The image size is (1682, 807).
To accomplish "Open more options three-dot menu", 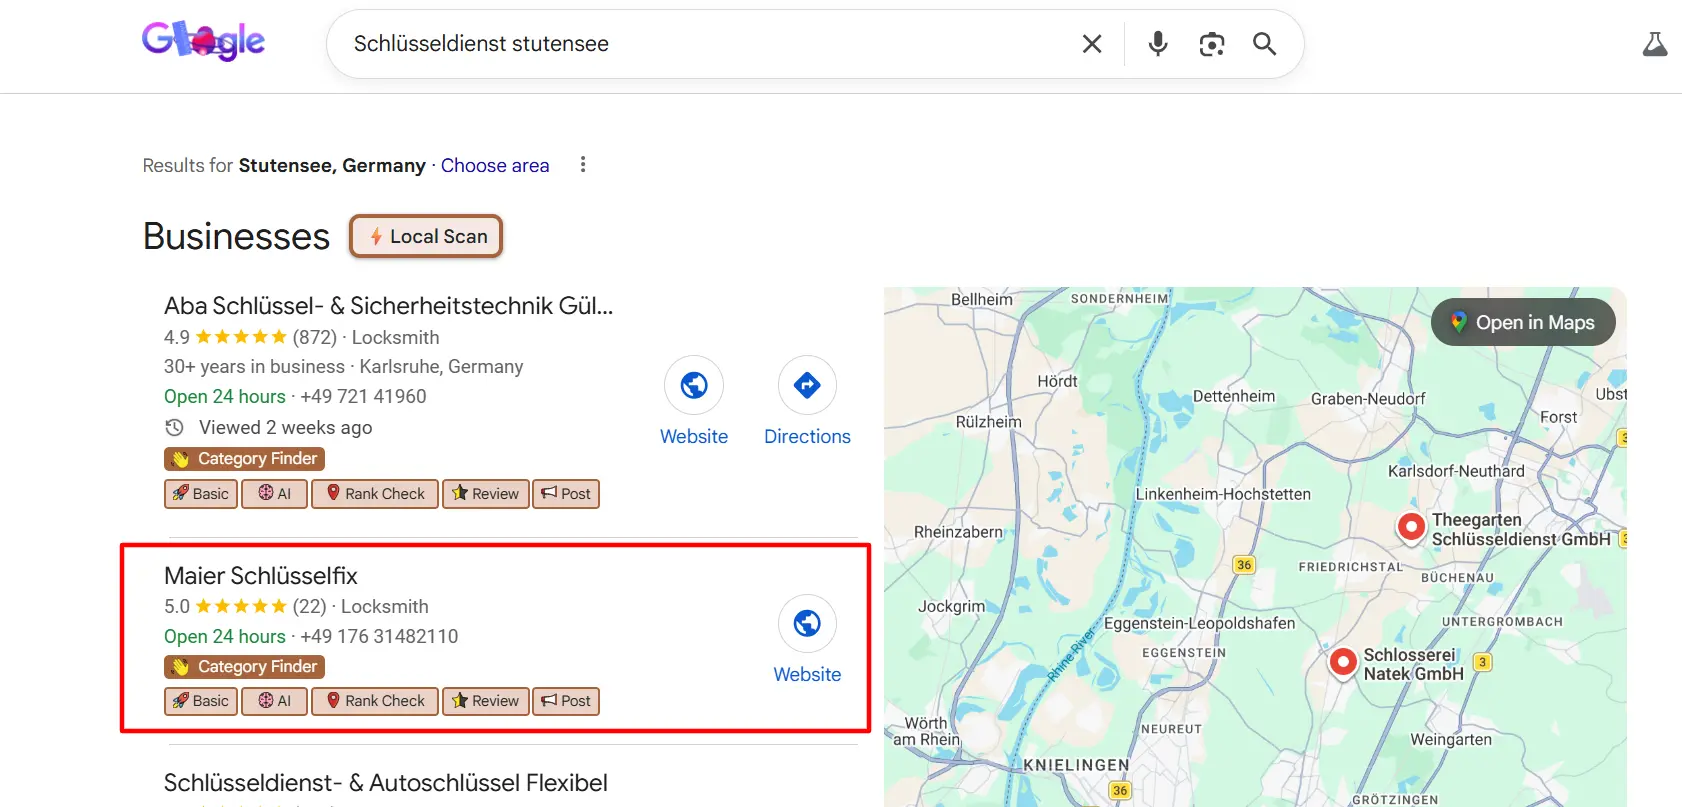I will [x=583, y=165].
